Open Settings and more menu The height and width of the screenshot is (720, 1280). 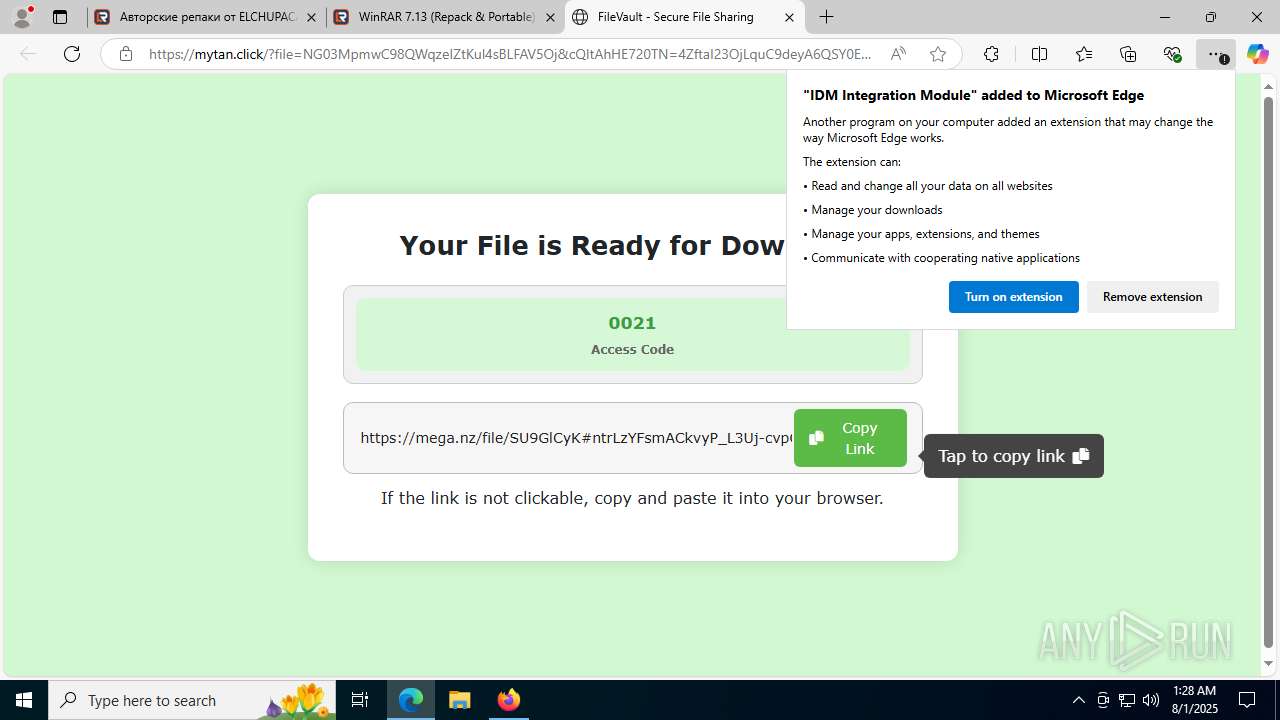[x=1216, y=54]
